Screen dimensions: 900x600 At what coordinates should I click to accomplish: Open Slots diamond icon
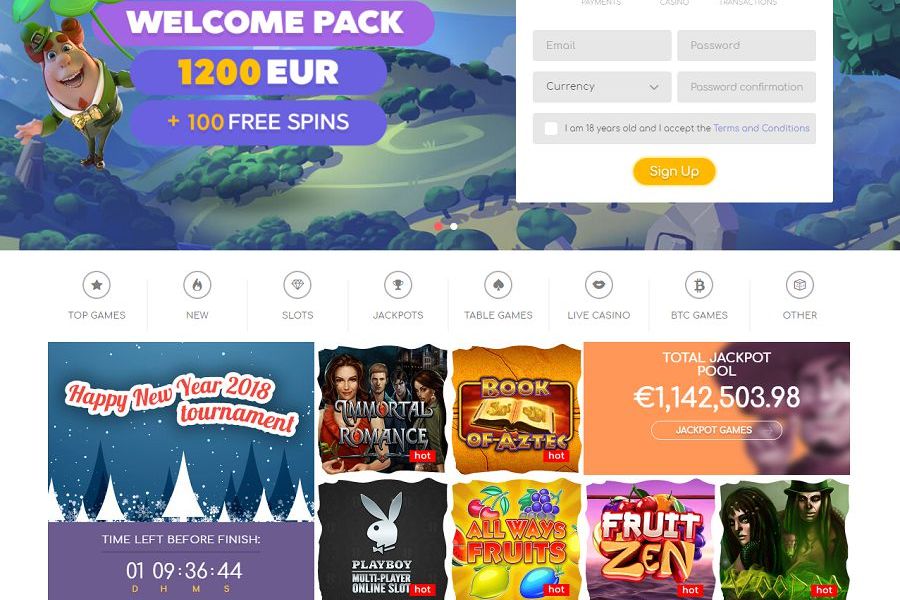coord(297,285)
